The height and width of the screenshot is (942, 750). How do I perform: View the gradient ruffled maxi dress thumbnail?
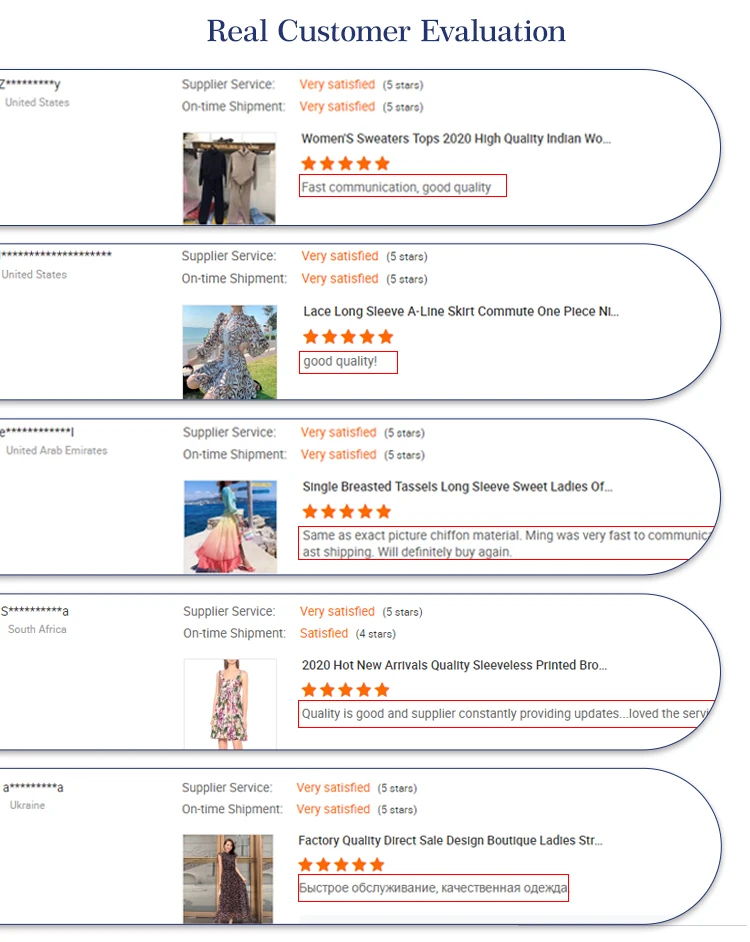point(230,526)
